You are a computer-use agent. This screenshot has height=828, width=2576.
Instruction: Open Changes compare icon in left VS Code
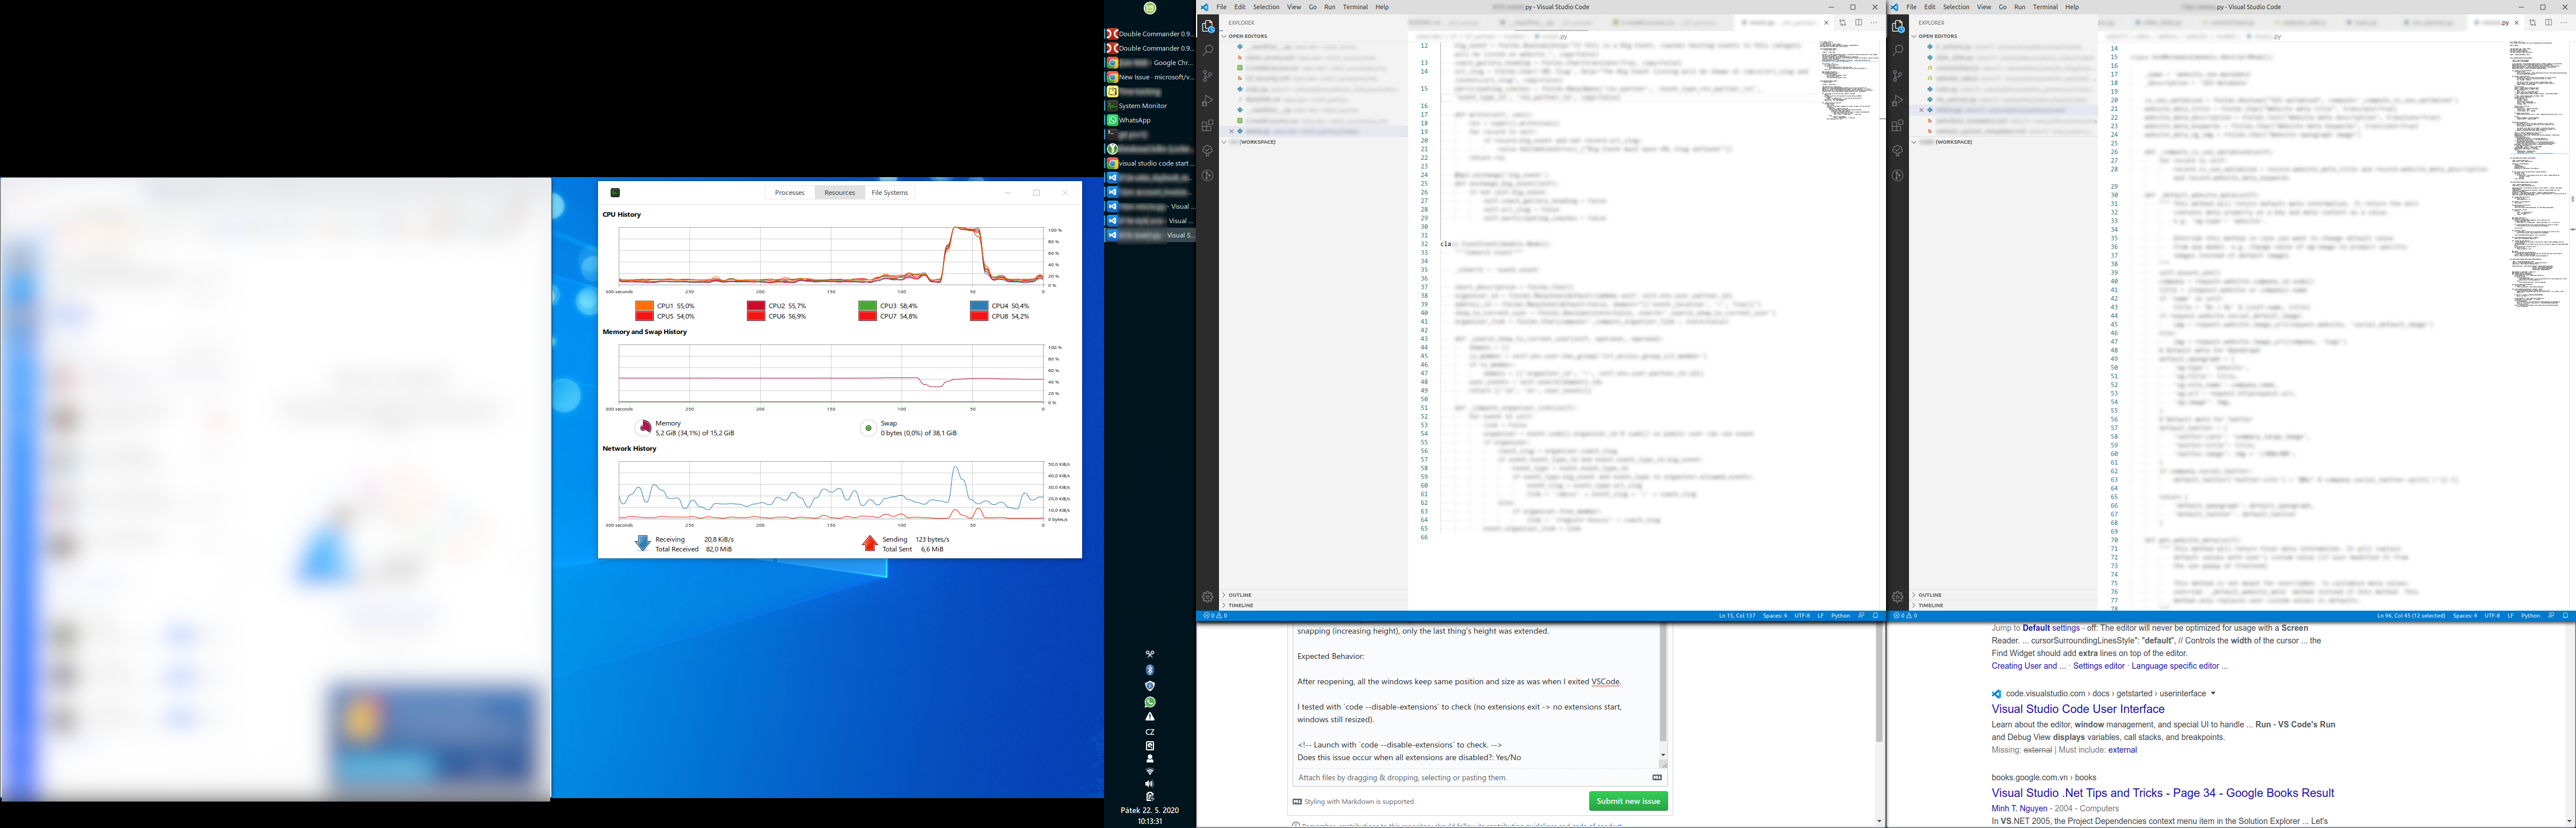pyautogui.click(x=1842, y=23)
